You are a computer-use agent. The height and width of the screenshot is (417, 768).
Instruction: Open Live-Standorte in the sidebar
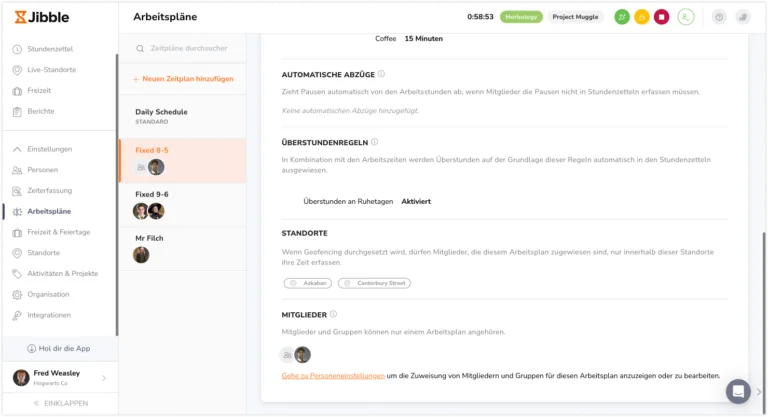point(51,70)
